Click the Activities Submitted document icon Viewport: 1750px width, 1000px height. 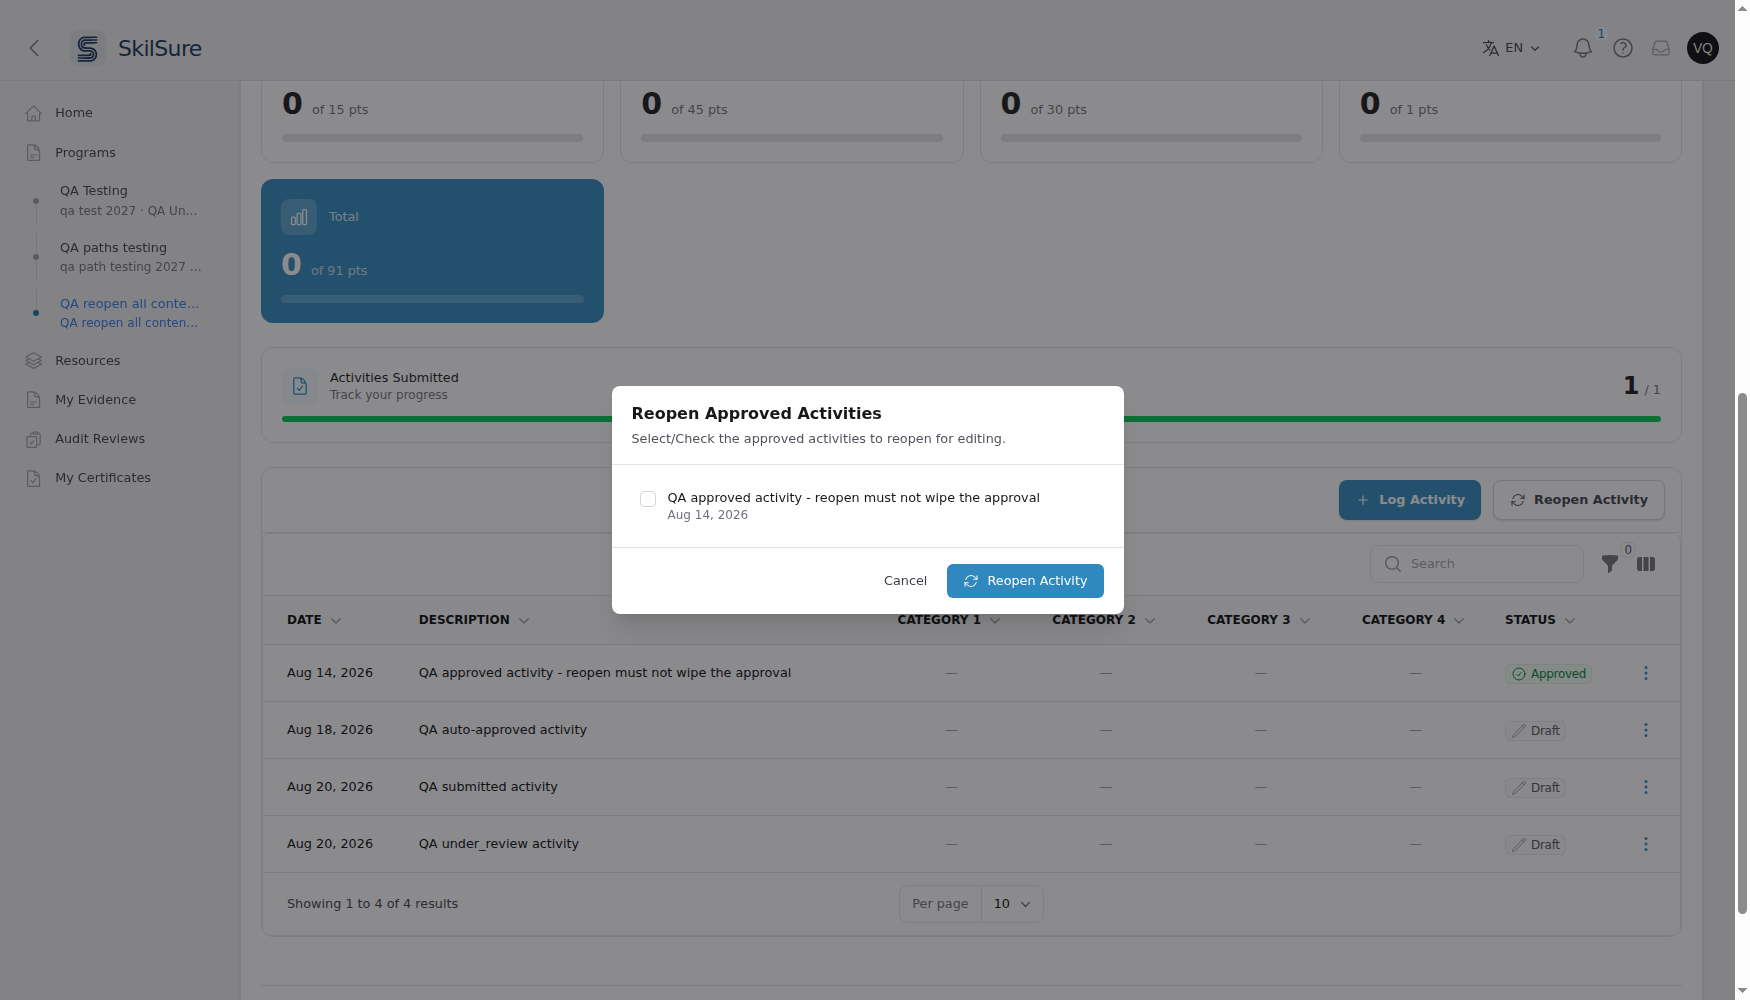click(299, 386)
